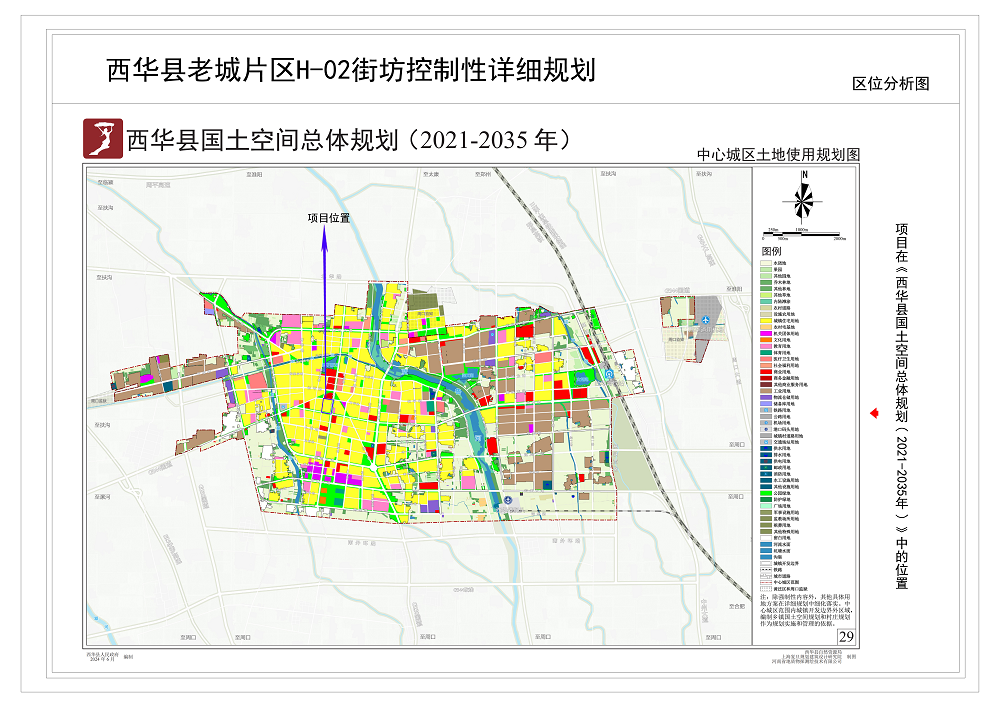Screen dimensions: 1000x707
Task: Click the bright green 公园绿地 legend swatch
Action: pyautogui.click(x=768, y=492)
